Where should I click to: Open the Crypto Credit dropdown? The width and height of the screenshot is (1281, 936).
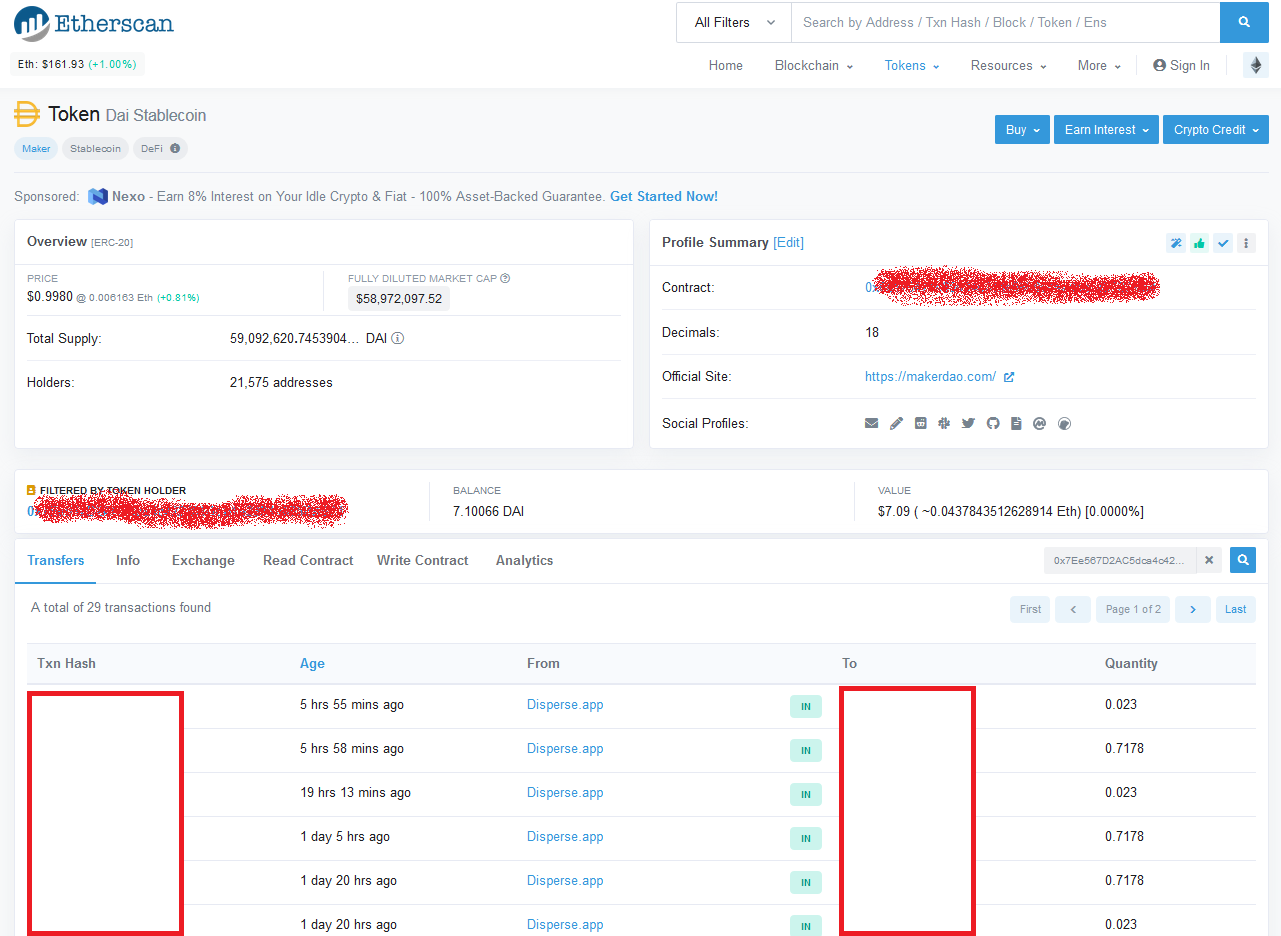(1216, 130)
